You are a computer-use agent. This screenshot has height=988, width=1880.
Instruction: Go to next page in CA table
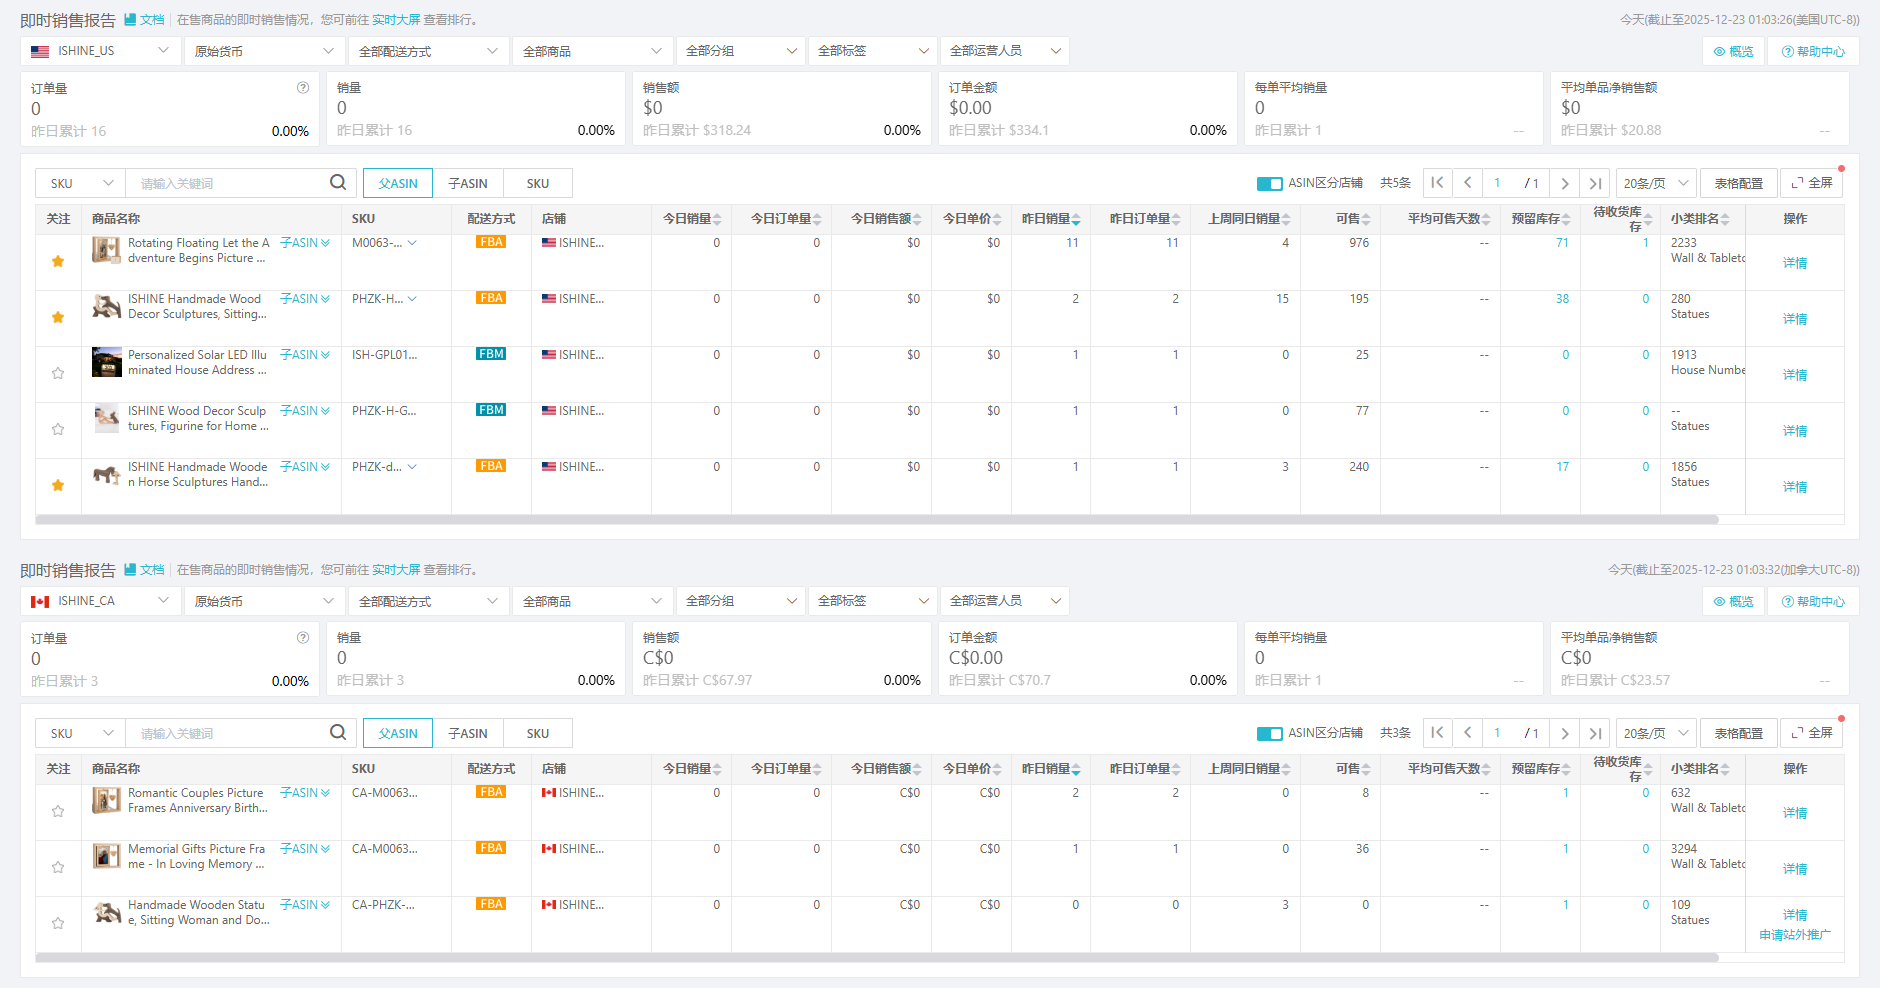coord(1565,733)
